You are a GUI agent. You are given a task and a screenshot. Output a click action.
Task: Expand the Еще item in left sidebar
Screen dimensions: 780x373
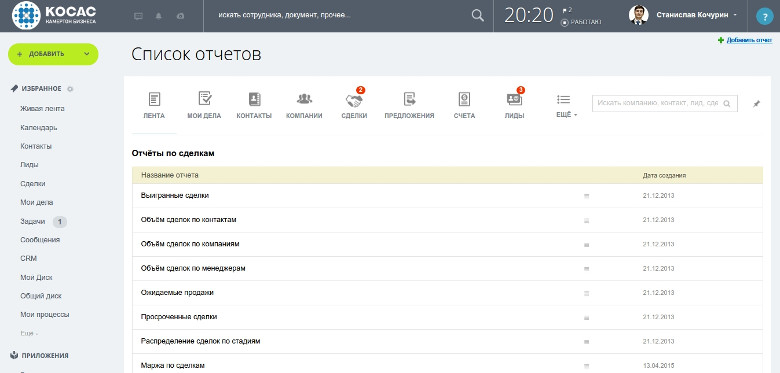point(29,333)
